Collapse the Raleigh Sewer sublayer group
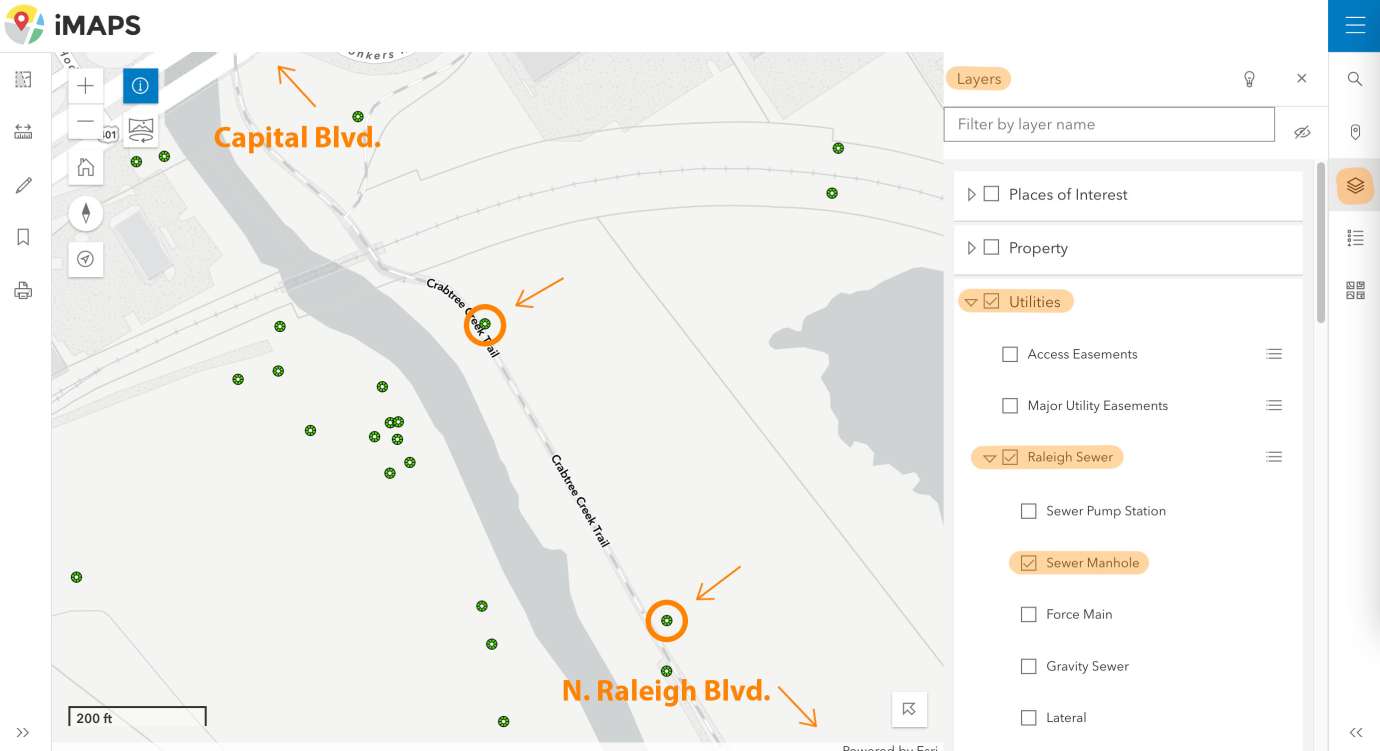 pyautogui.click(x=989, y=458)
